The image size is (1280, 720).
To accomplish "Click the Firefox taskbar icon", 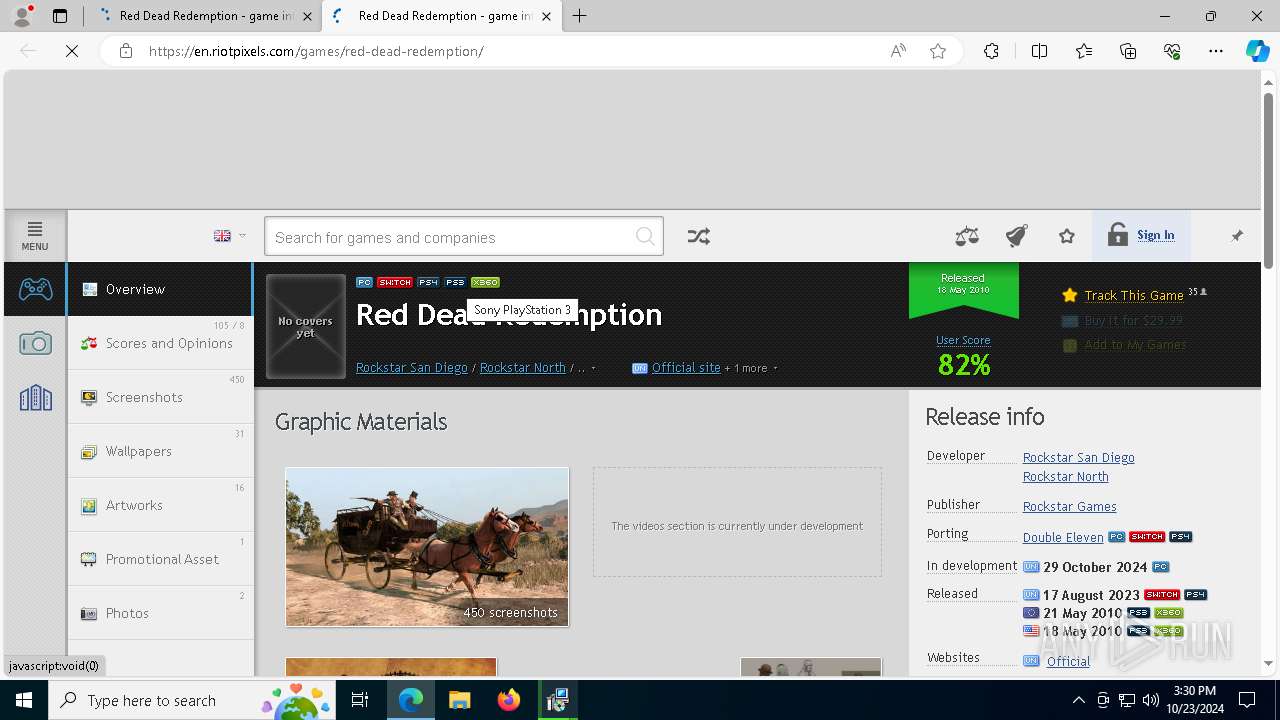I will (x=509, y=700).
